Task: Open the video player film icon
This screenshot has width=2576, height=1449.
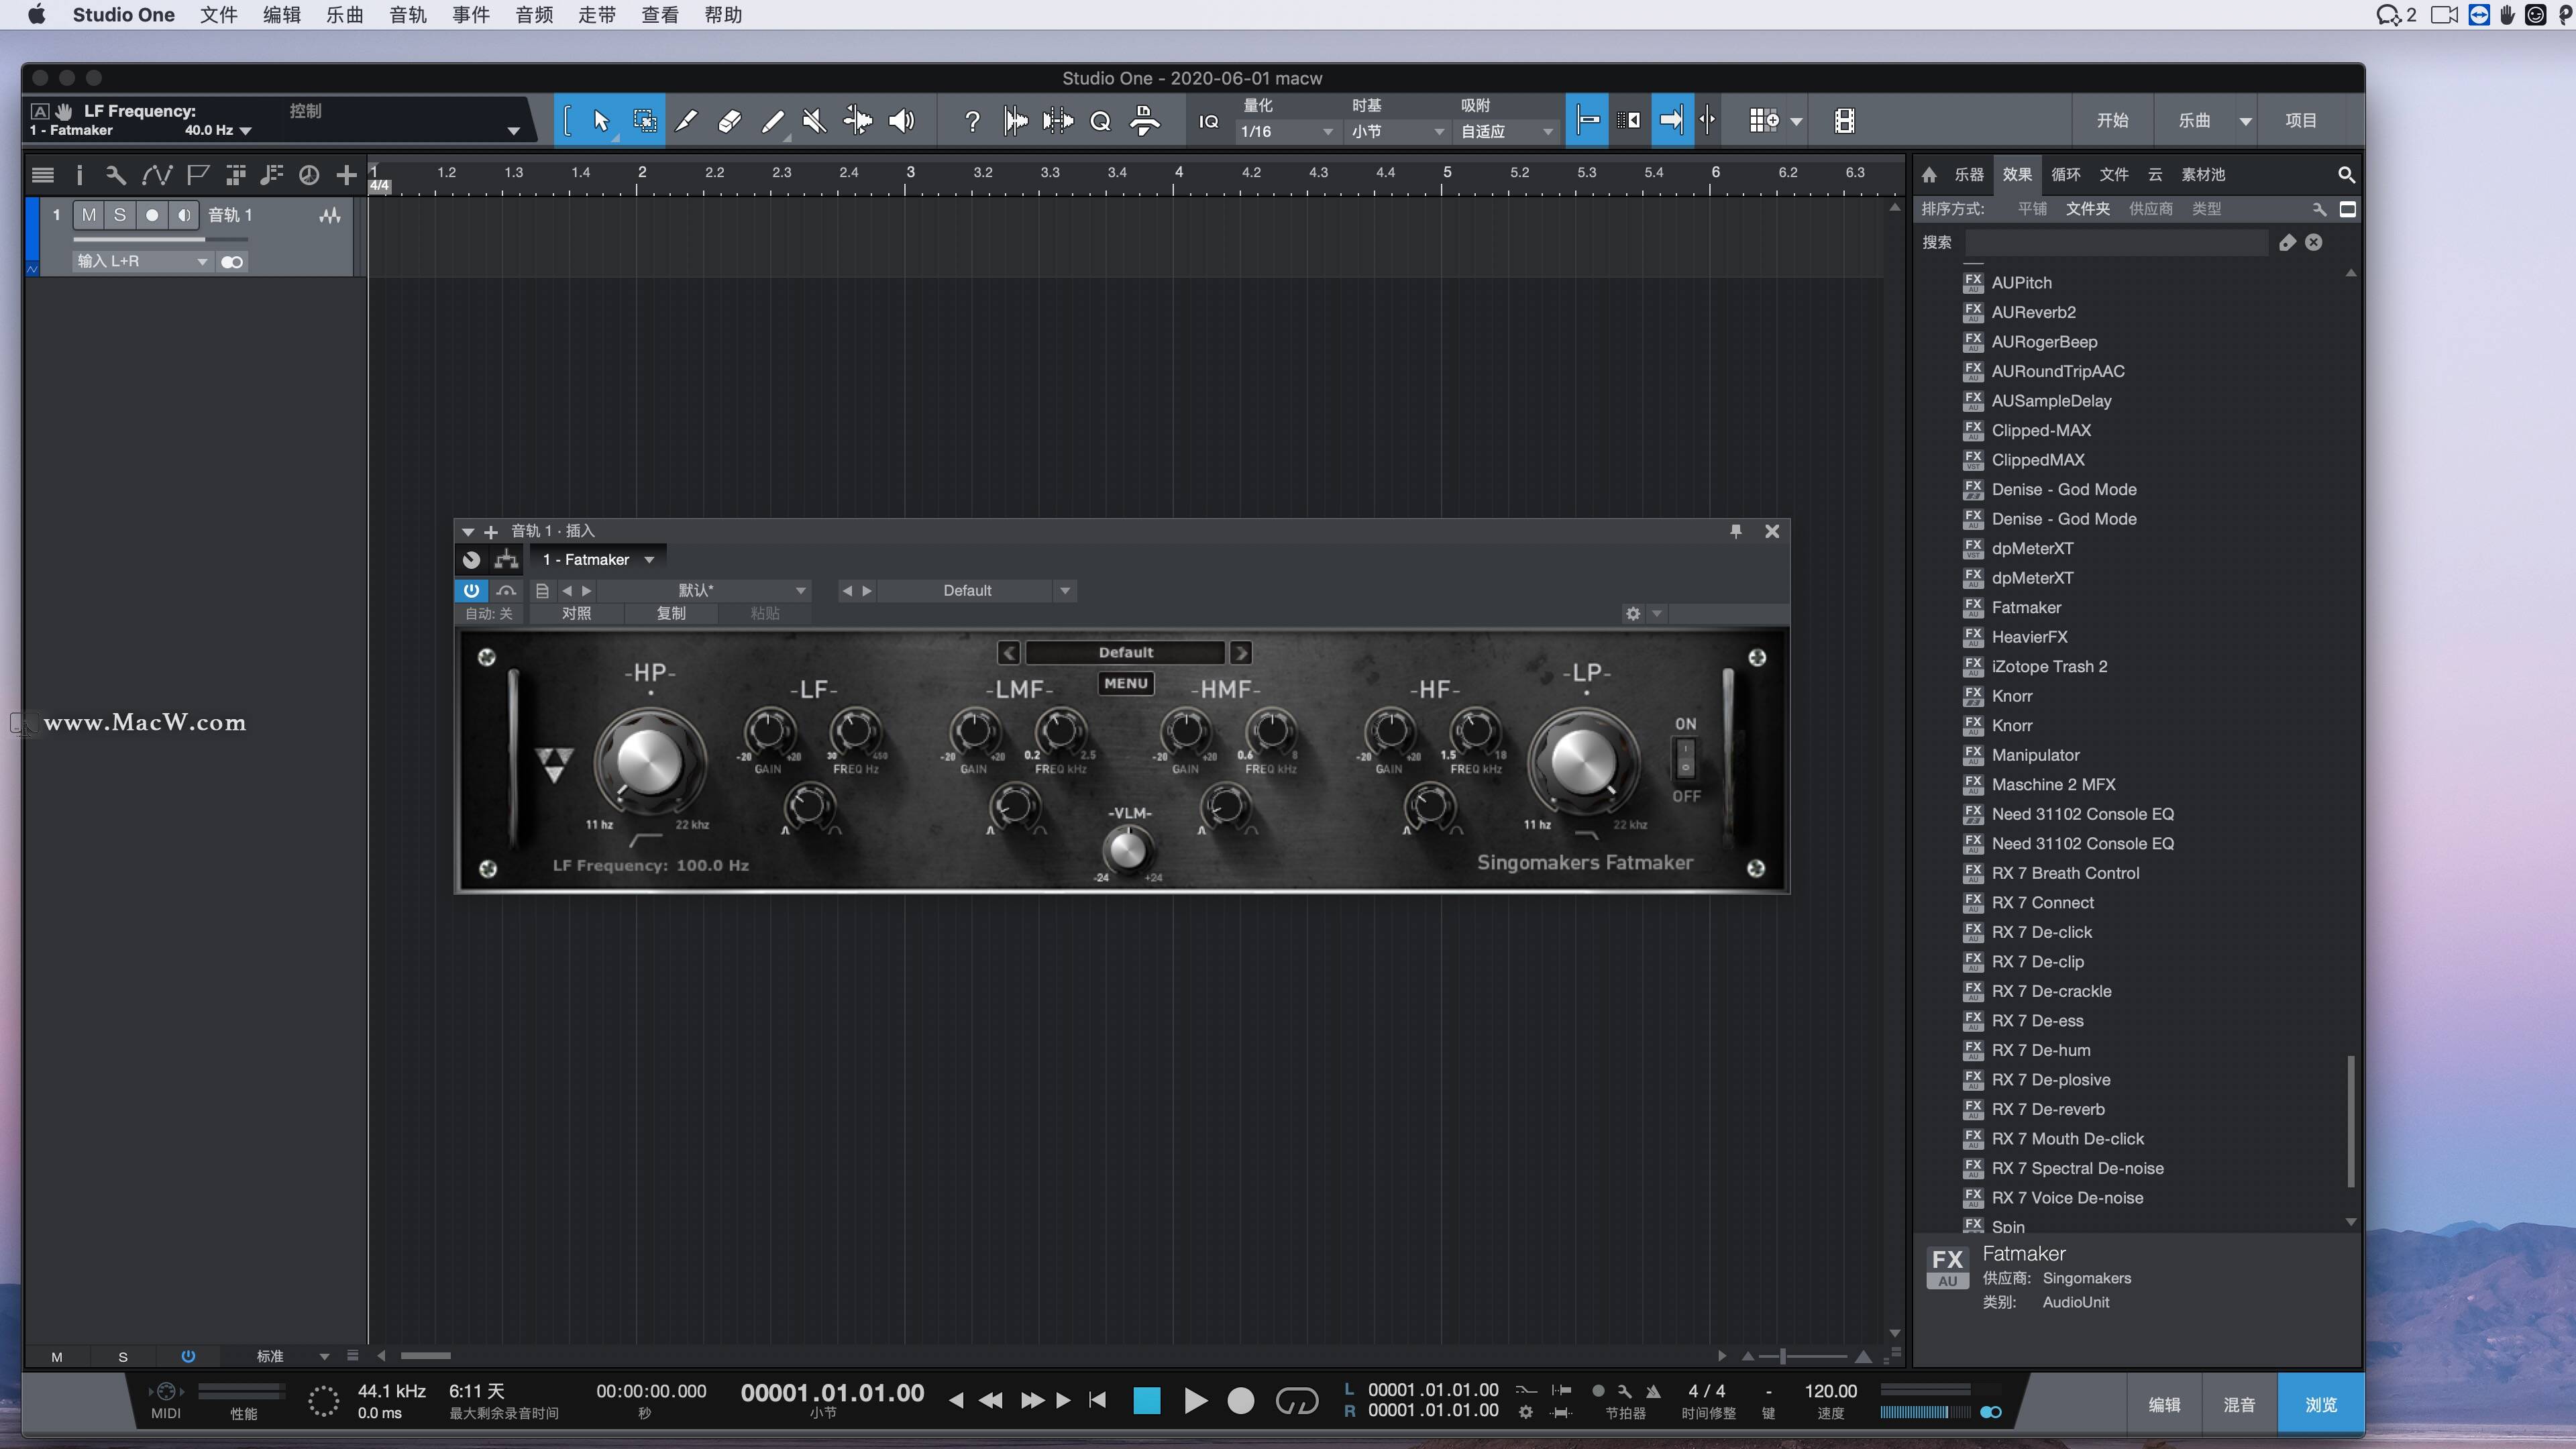Action: click(1845, 121)
